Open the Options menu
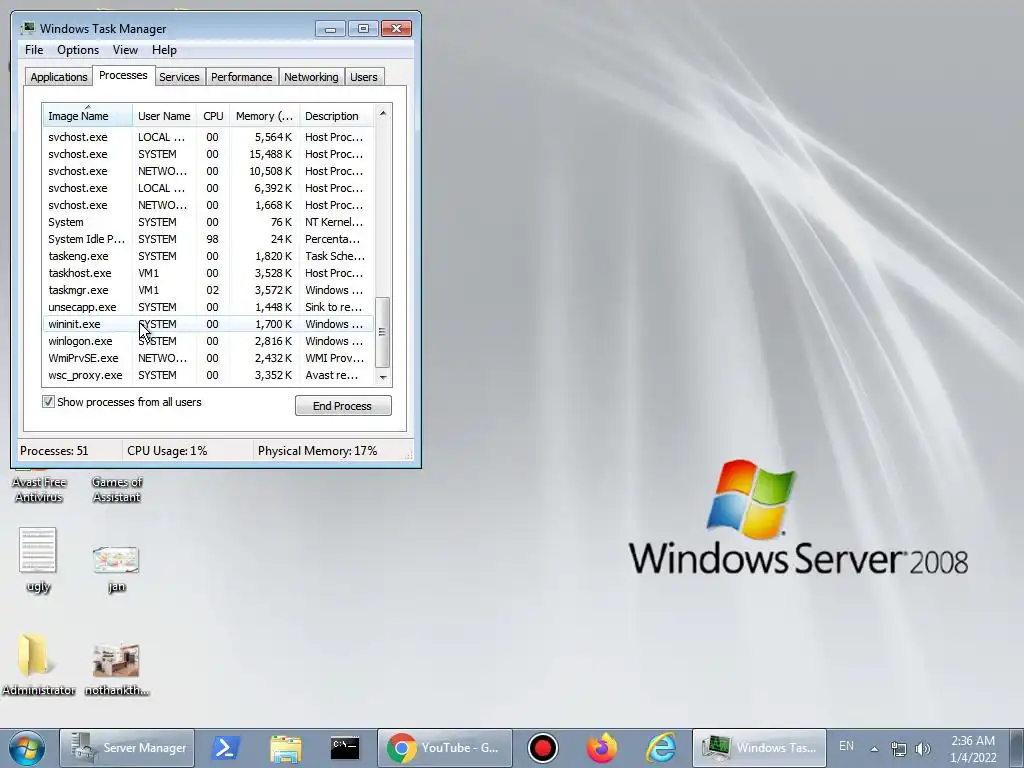 [x=78, y=50]
